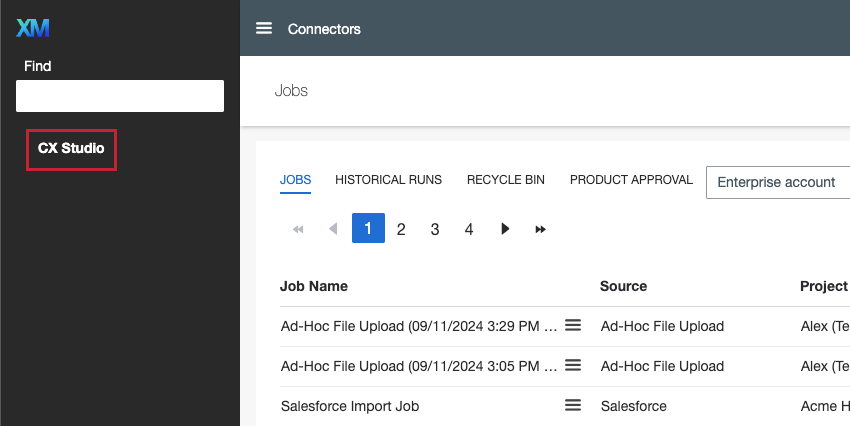Click the XM logo icon

point(33,28)
